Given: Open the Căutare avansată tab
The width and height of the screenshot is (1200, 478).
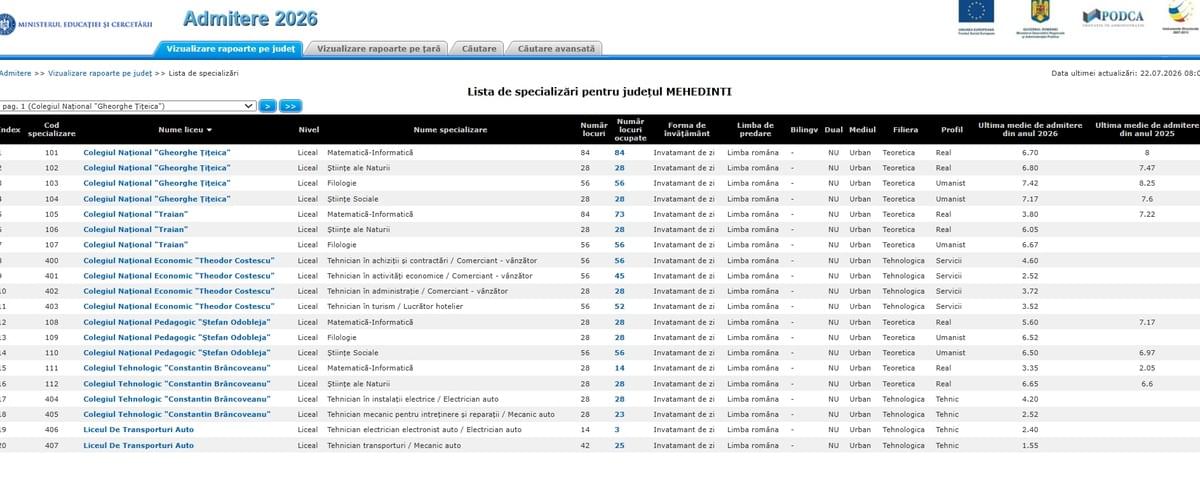Looking at the screenshot, I should tap(556, 48).
